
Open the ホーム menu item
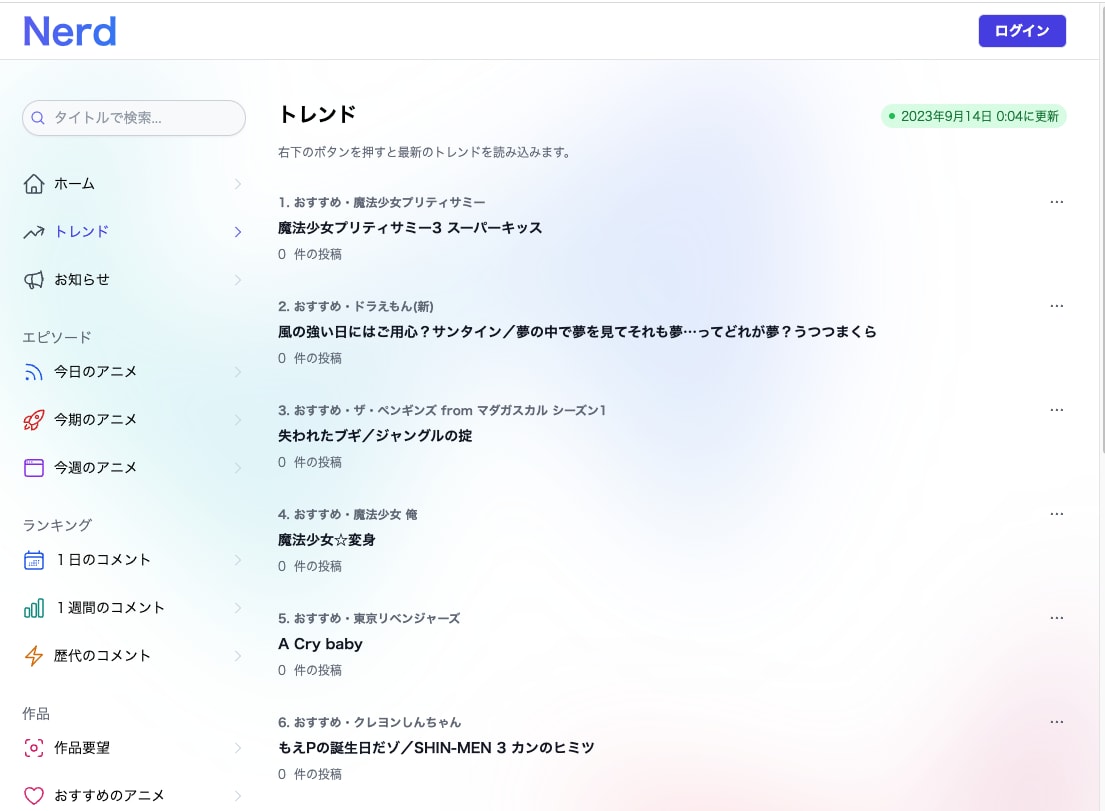point(134,184)
